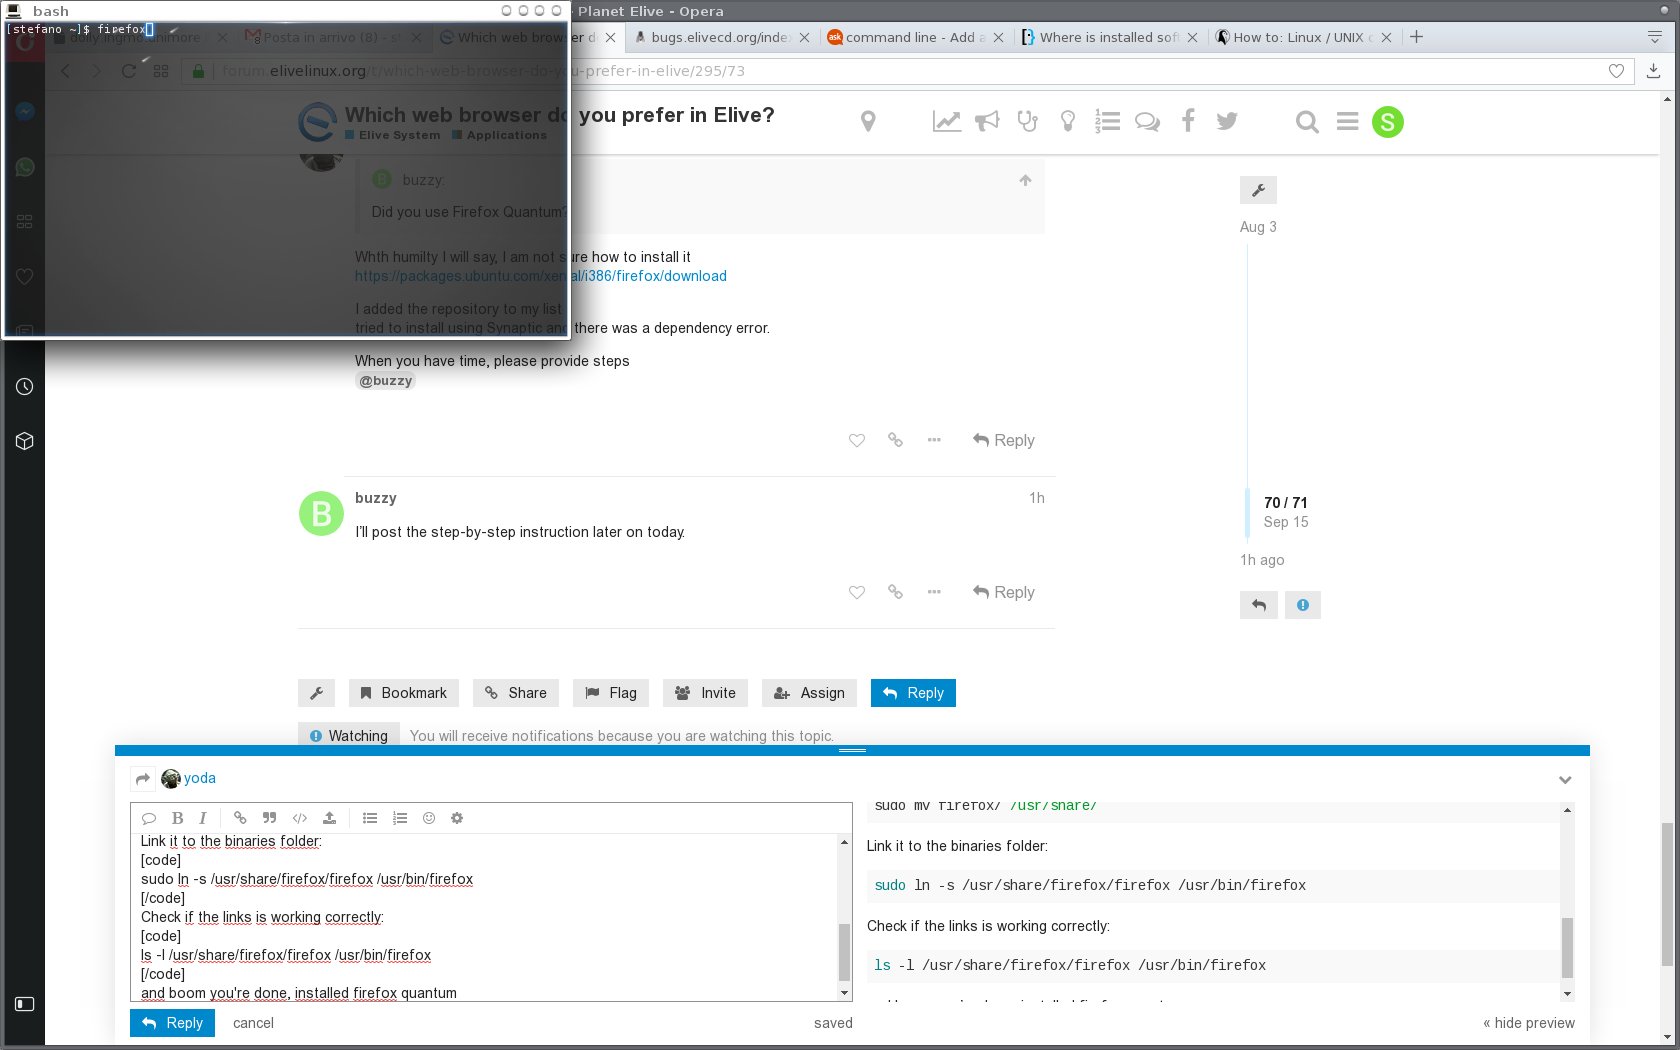Screen dimensions: 1680x1050
Task: Click the Bold formatting icon in editor
Action: click(x=177, y=818)
